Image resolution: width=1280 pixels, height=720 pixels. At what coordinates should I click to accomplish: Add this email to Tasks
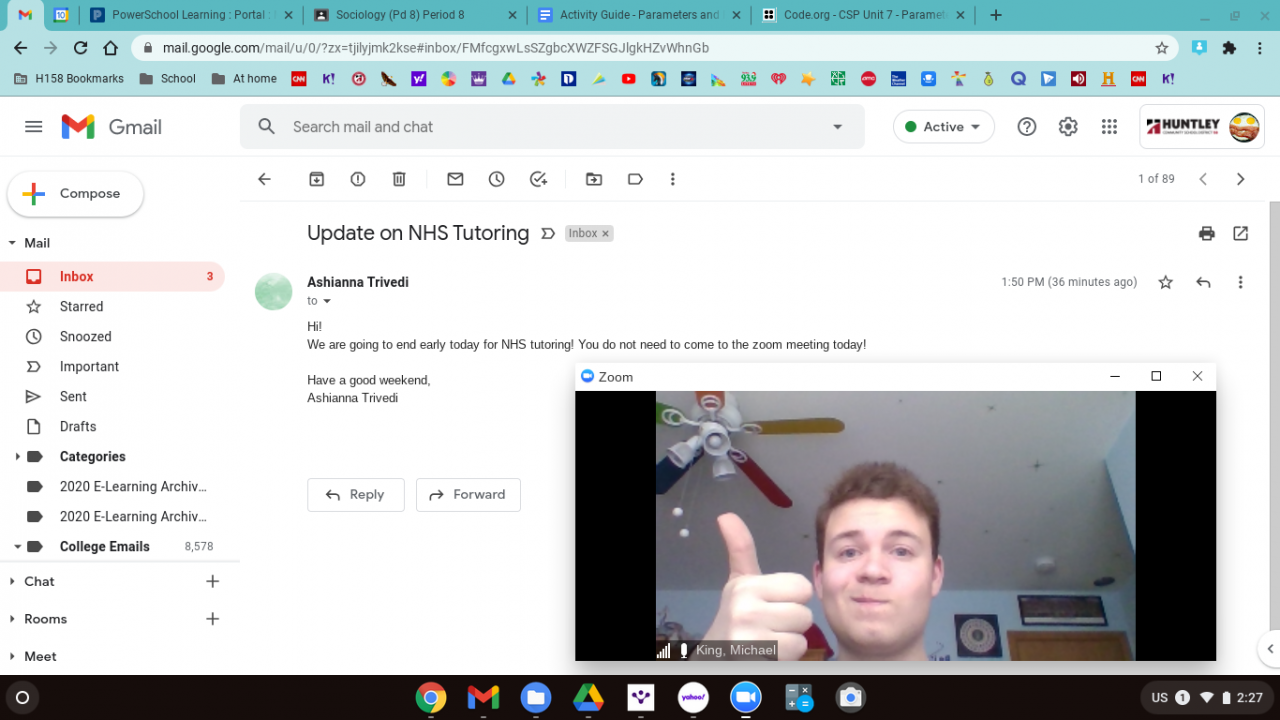point(538,179)
